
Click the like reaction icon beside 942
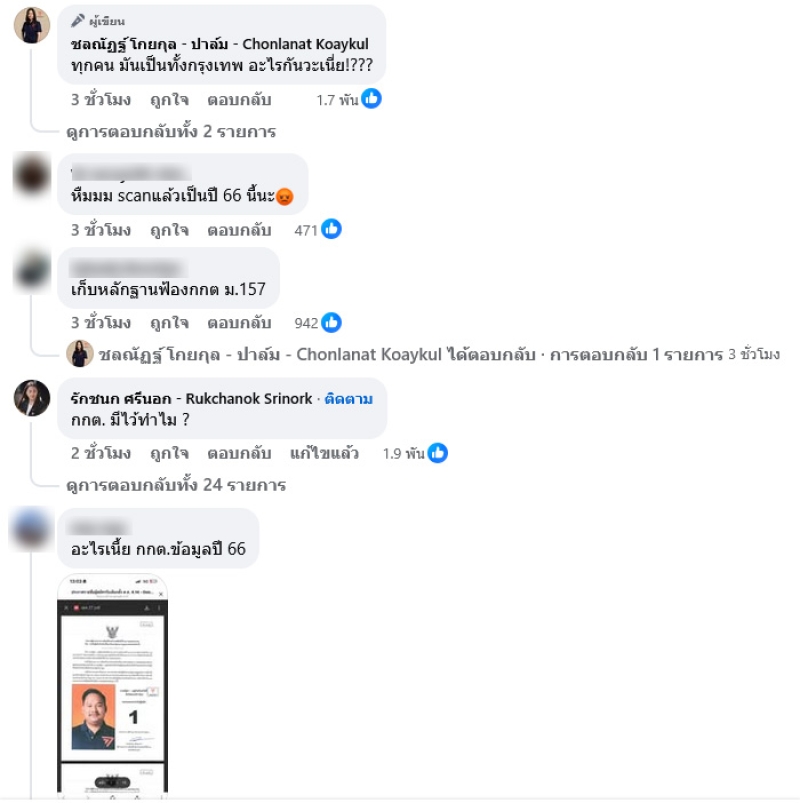(x=331, y=323)
